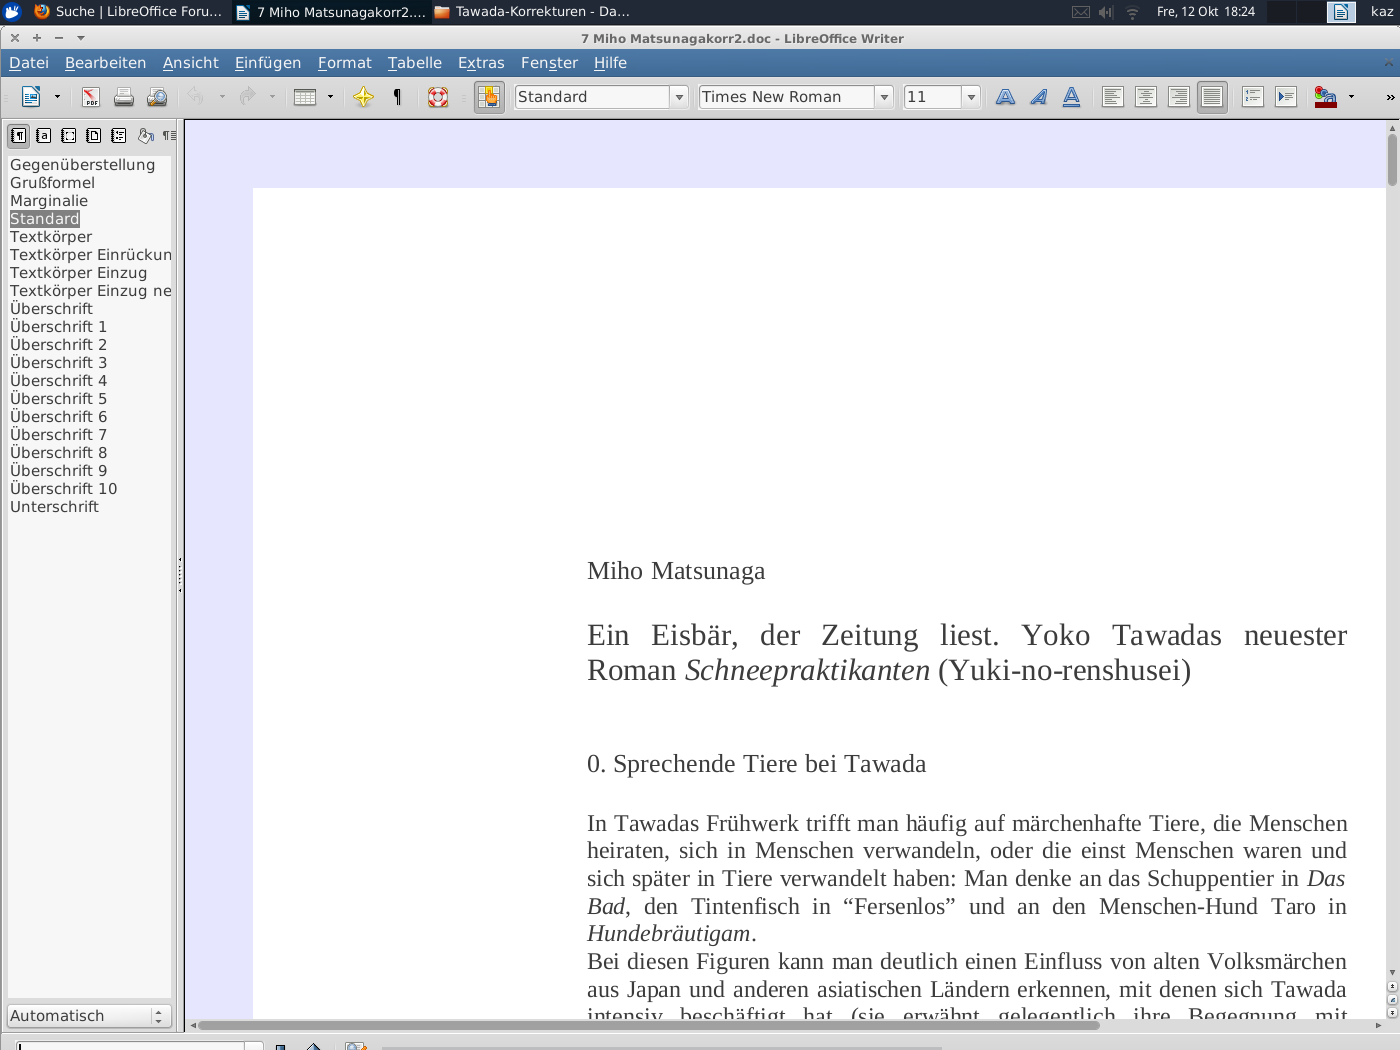The width and height of the screenshot is (1400, 1050).
Task: Click the taskbar start menu mouse icon
Action: pos(12,12)
